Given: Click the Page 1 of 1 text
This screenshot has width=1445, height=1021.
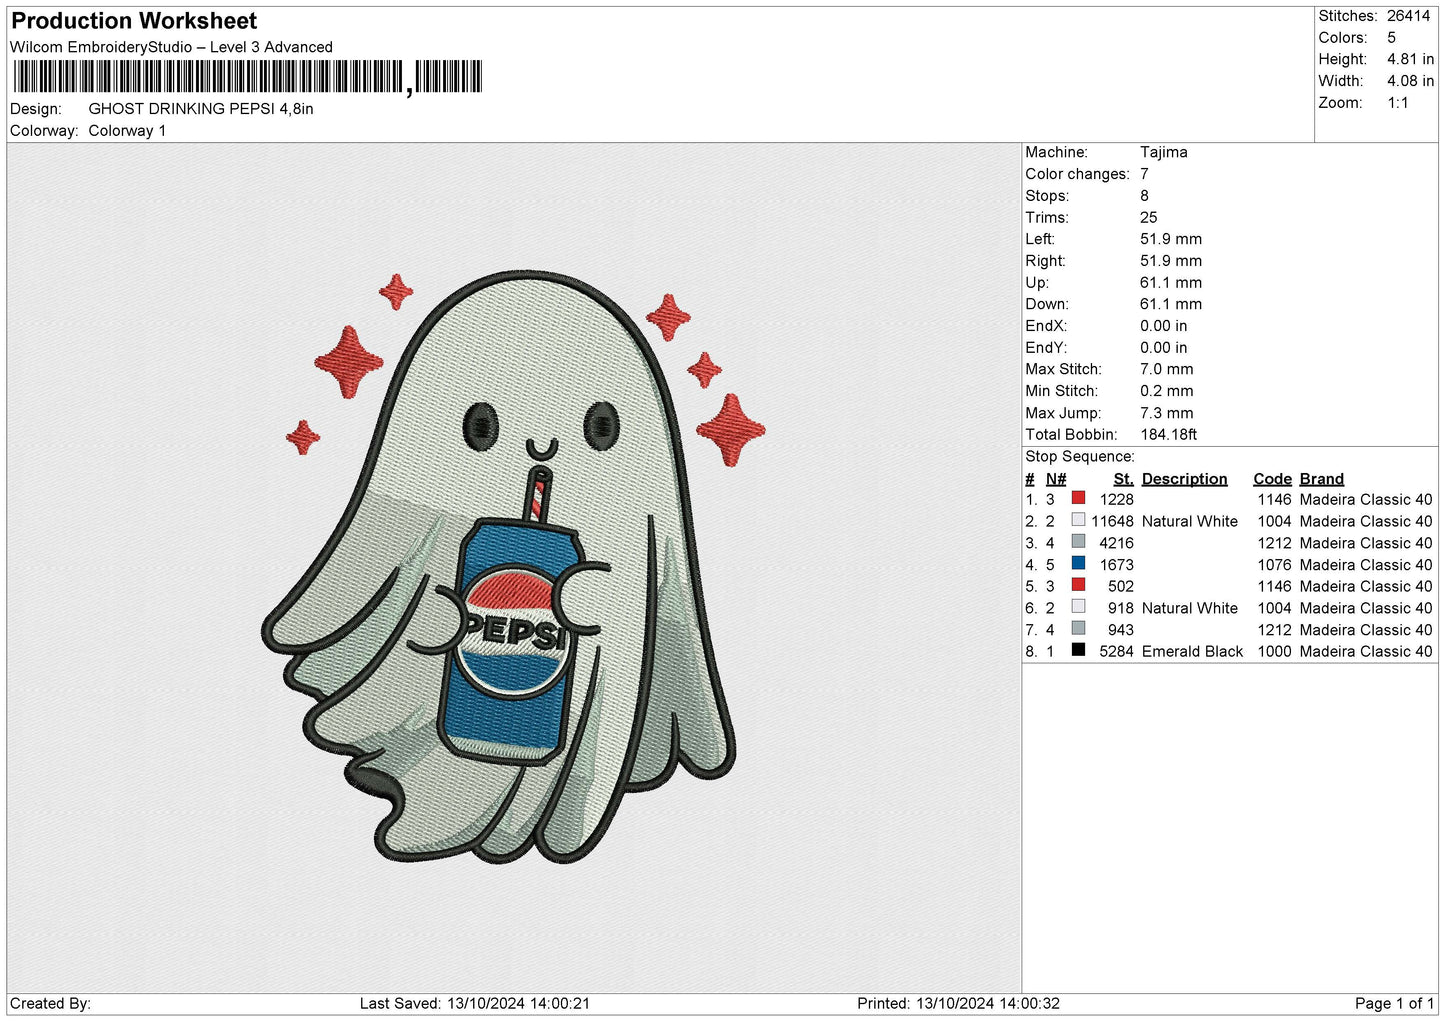Looking at the screenshot, I should click(1394, 1004).
